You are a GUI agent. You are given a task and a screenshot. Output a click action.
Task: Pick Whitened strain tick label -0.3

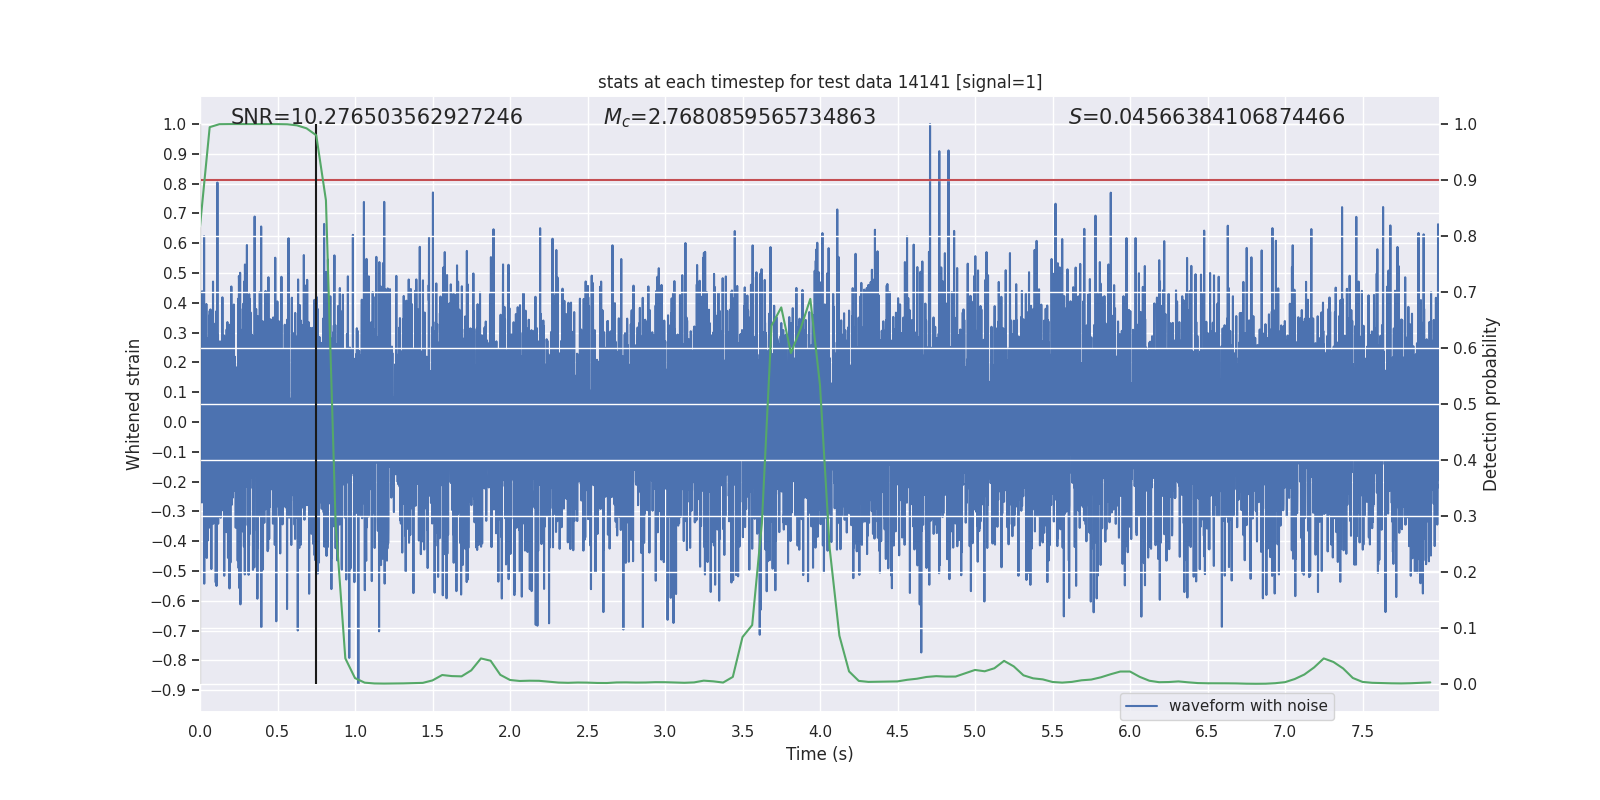point(169,511)
